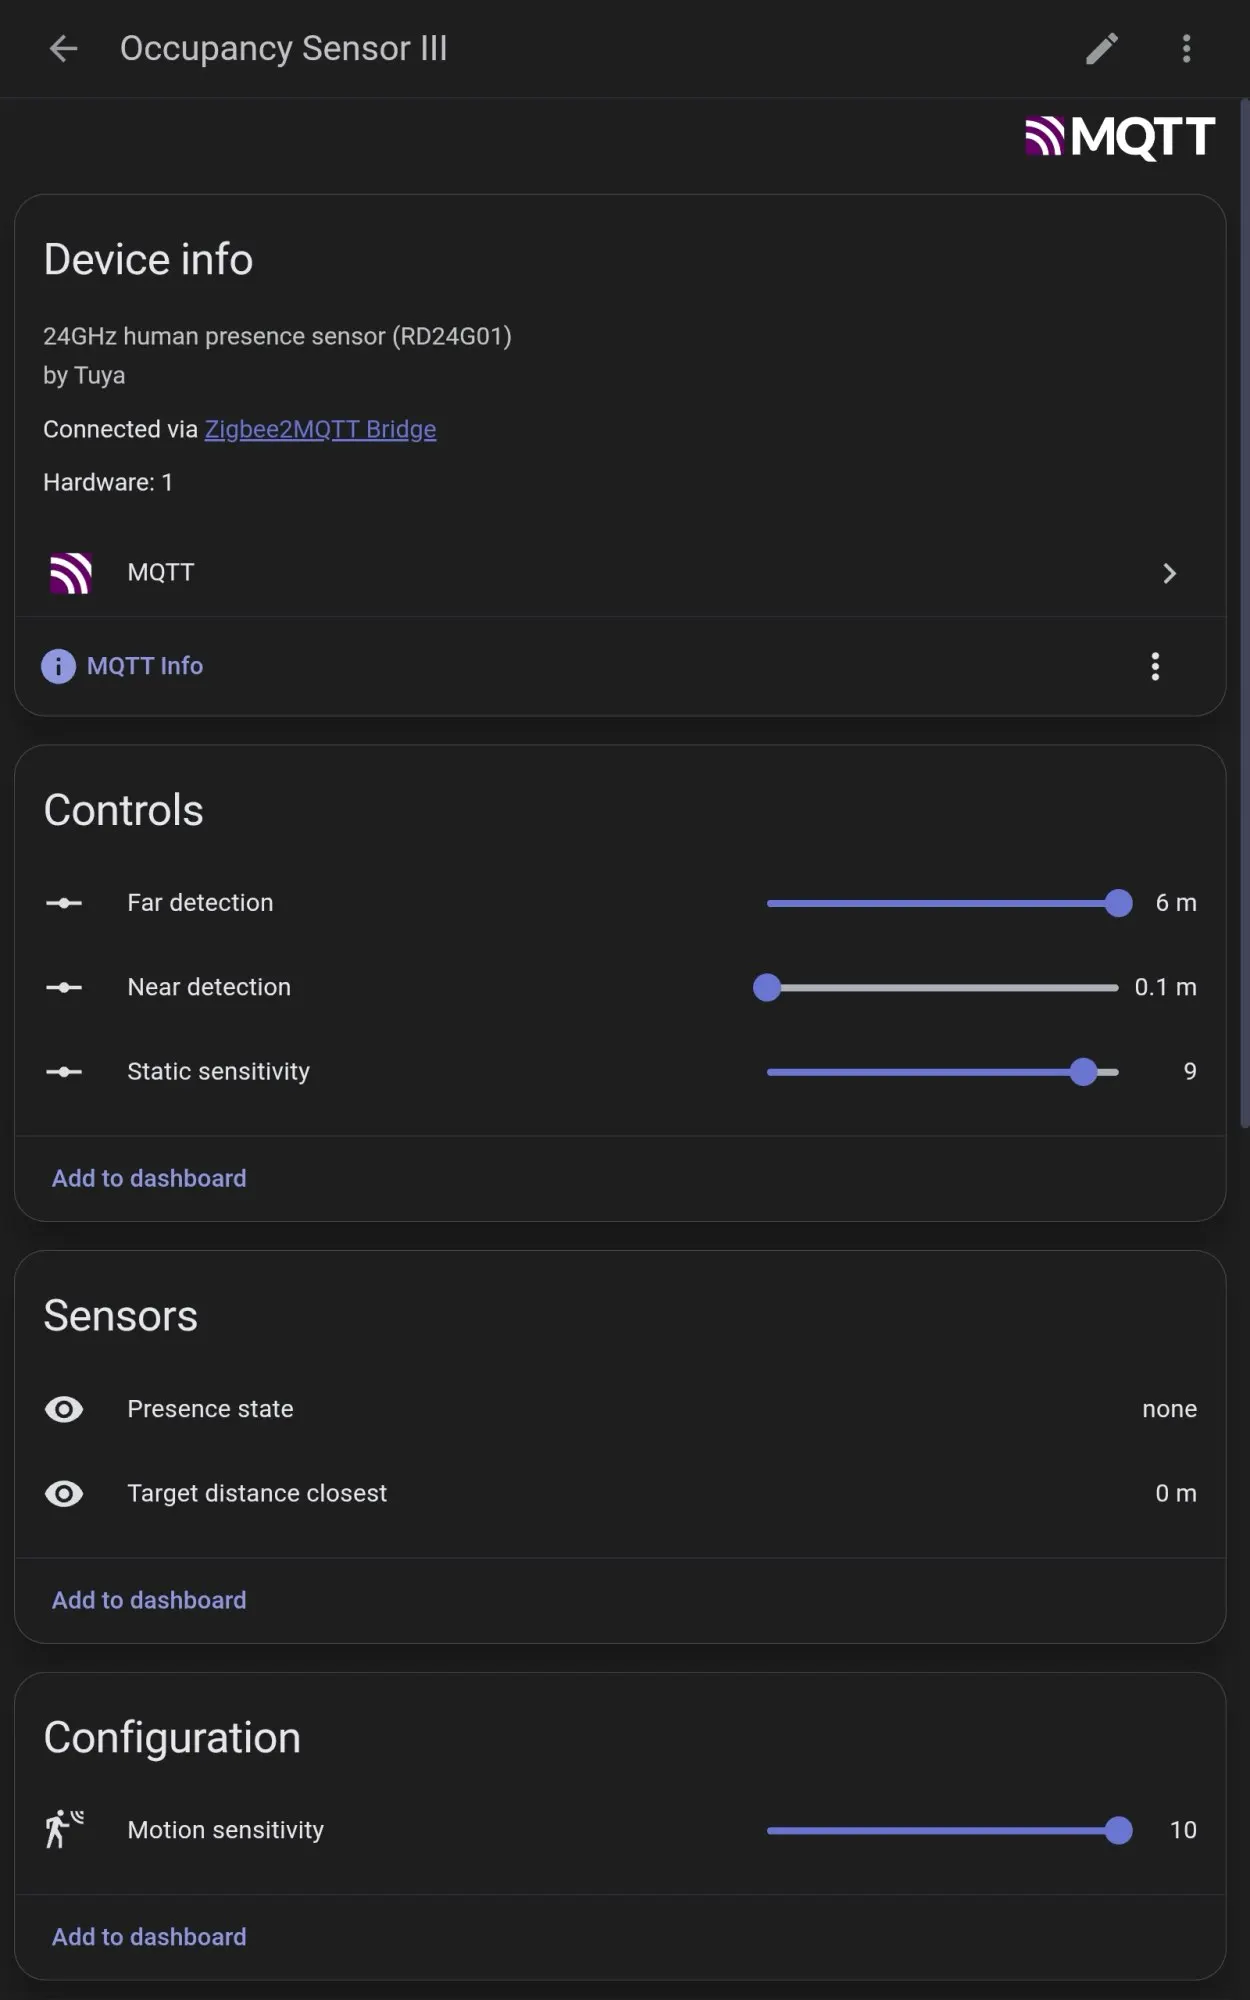This screenshot has height=2000, width=1250.
Task: Click the Presence state eye icon
Action: pyautogui.click(x=64, y=1409)
